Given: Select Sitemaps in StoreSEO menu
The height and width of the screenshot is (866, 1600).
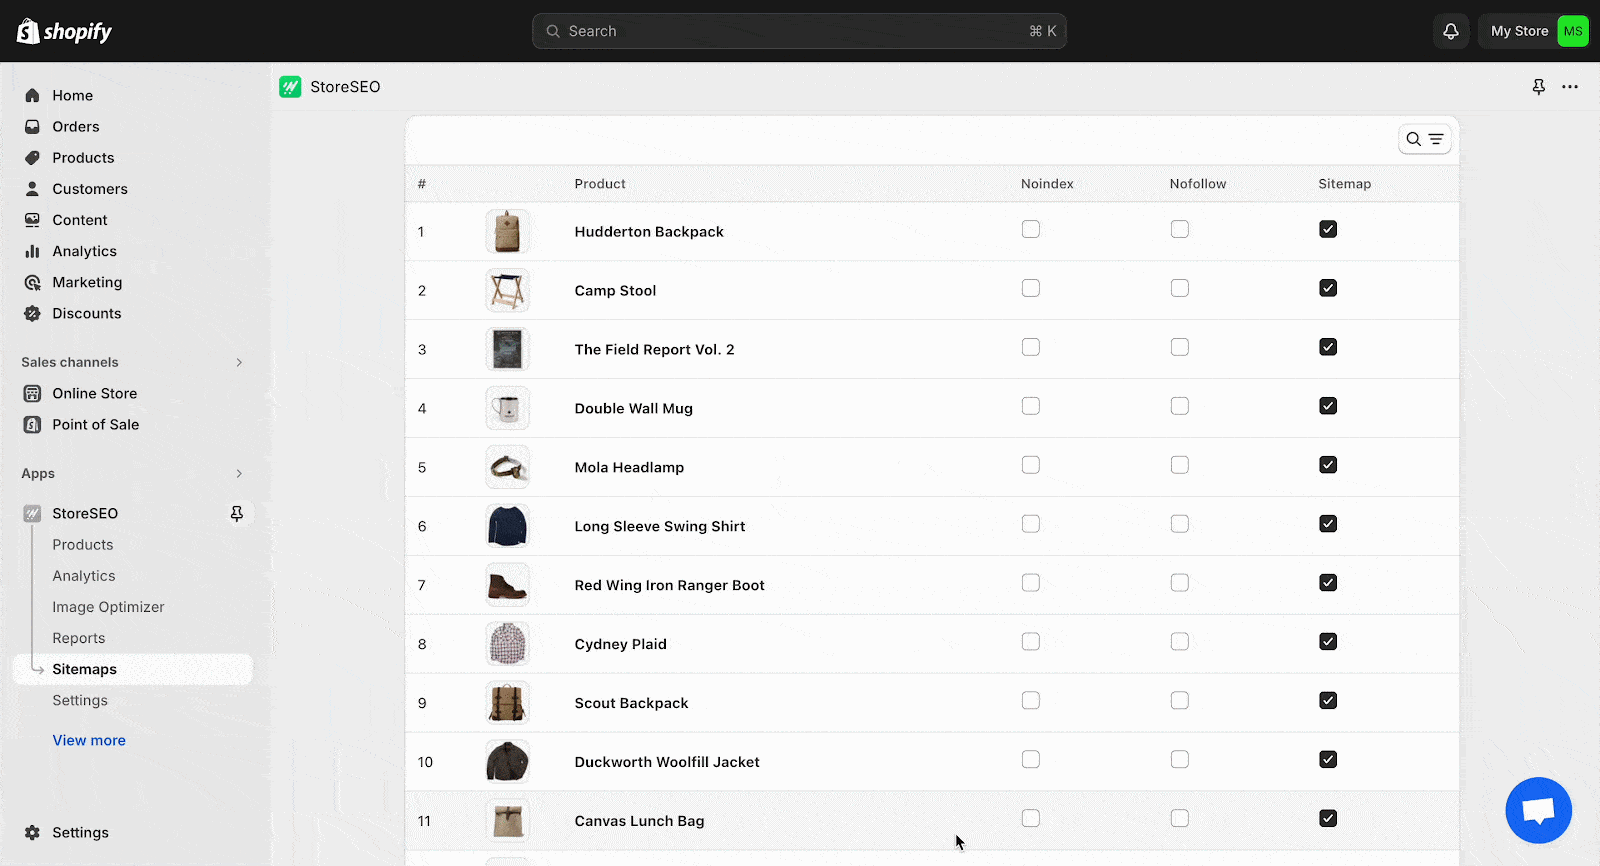Looking at the screenshot, I should (133, 669).
